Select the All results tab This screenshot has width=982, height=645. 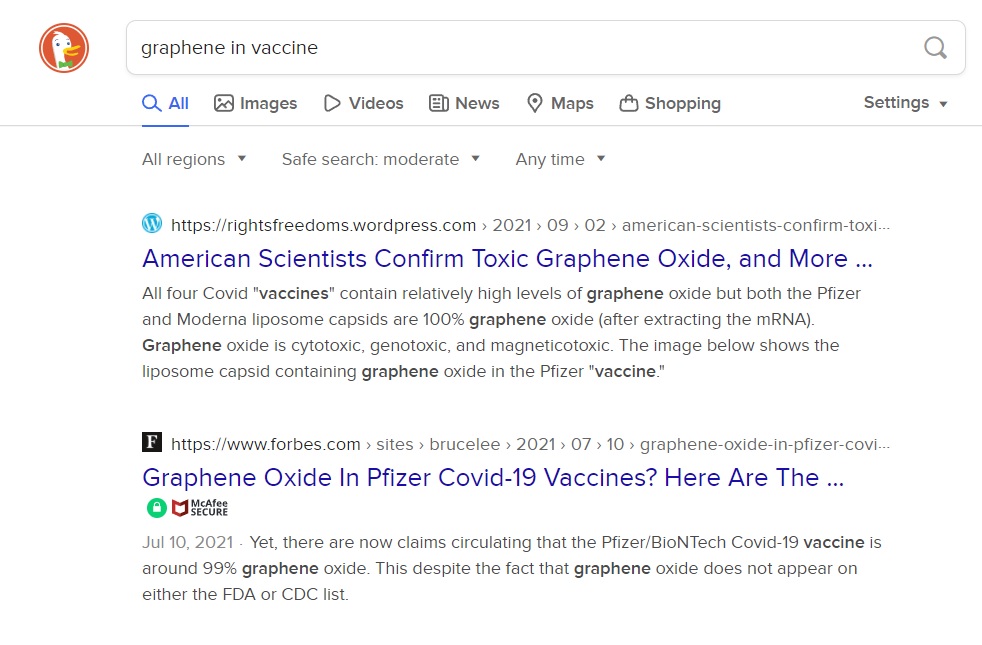click(x=166, y=103)
